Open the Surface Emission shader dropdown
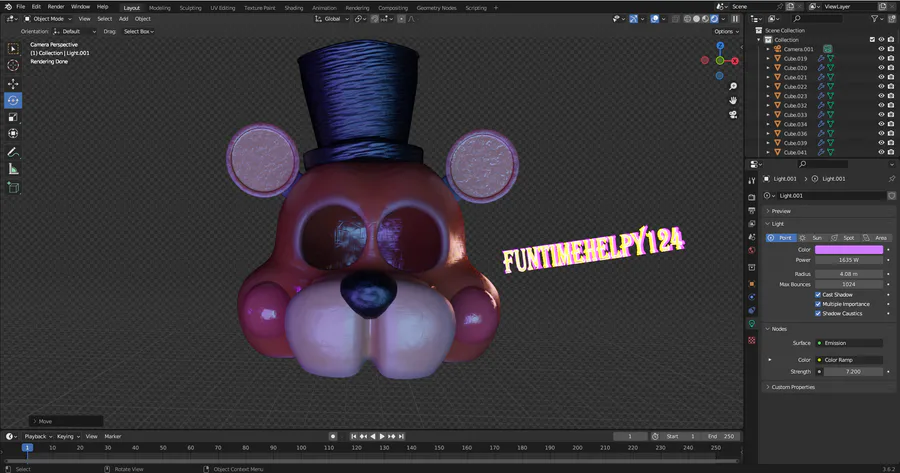The width and height of the screenshot is (900, 473). click(x=849, y=343)
